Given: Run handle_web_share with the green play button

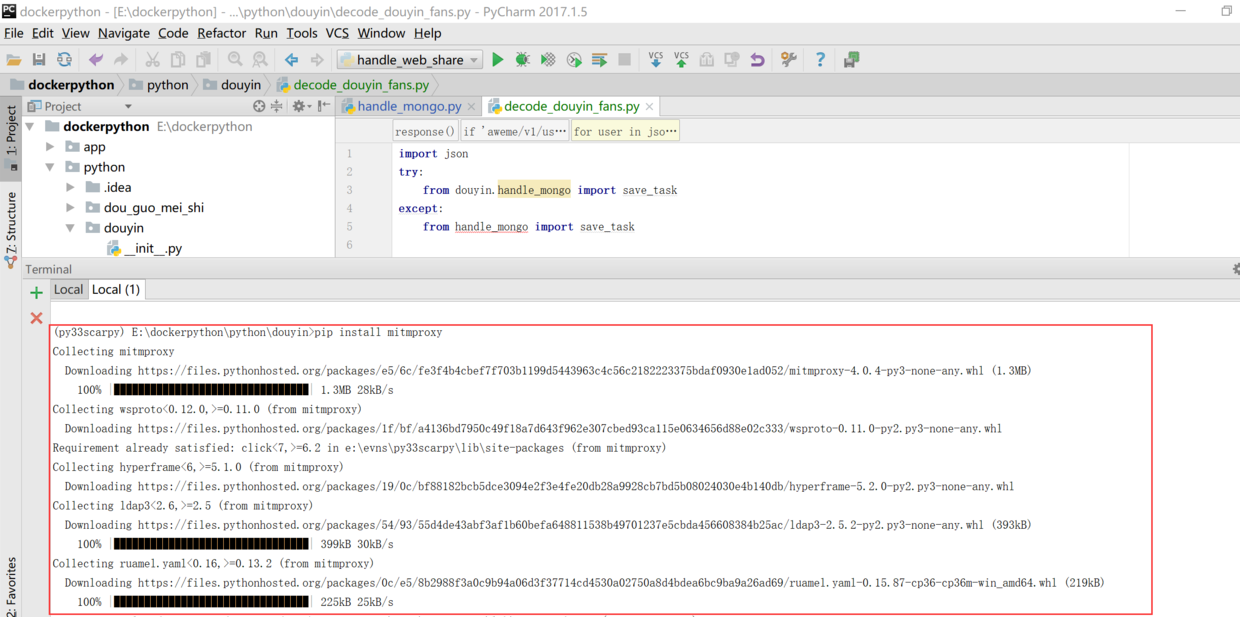Looking at the screenshot, I should tap(497, 60).
